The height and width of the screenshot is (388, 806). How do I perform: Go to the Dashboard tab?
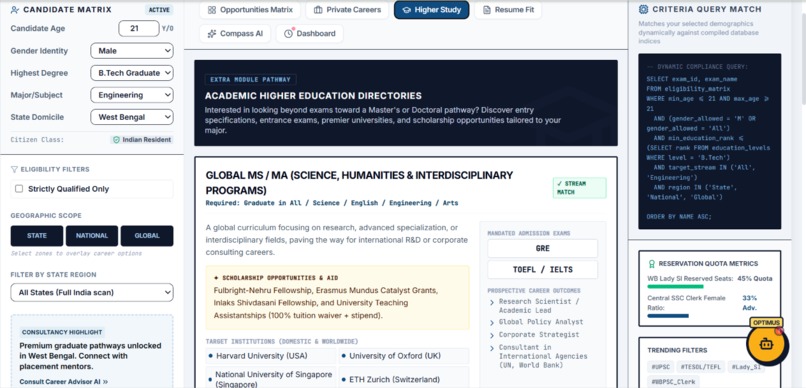tap(309, 33)
